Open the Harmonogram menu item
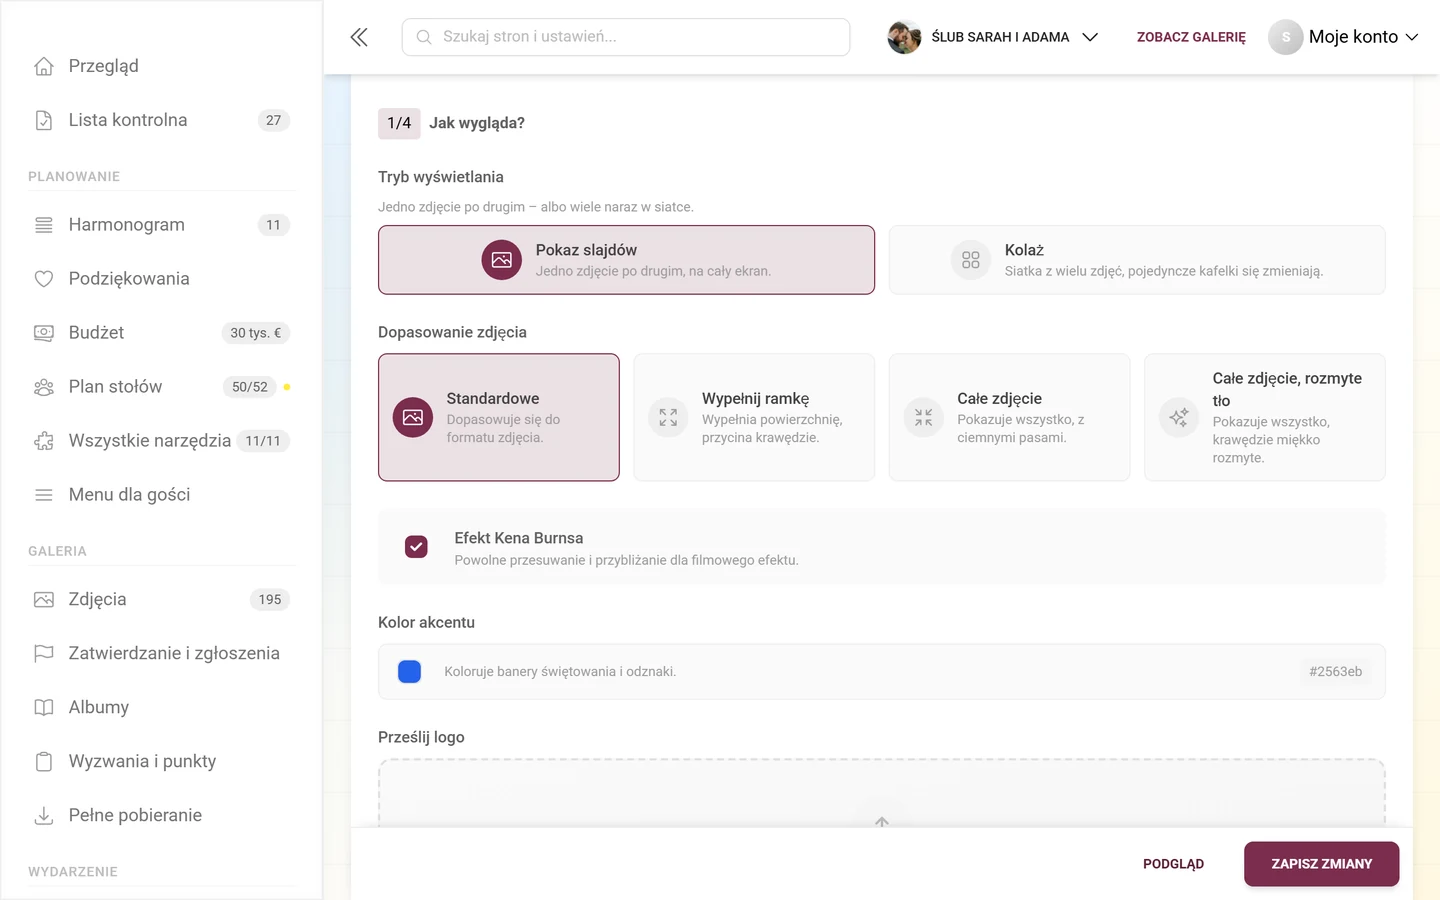Image resolution: width=1440 pixels, height=900 pixels. point(162,225)
